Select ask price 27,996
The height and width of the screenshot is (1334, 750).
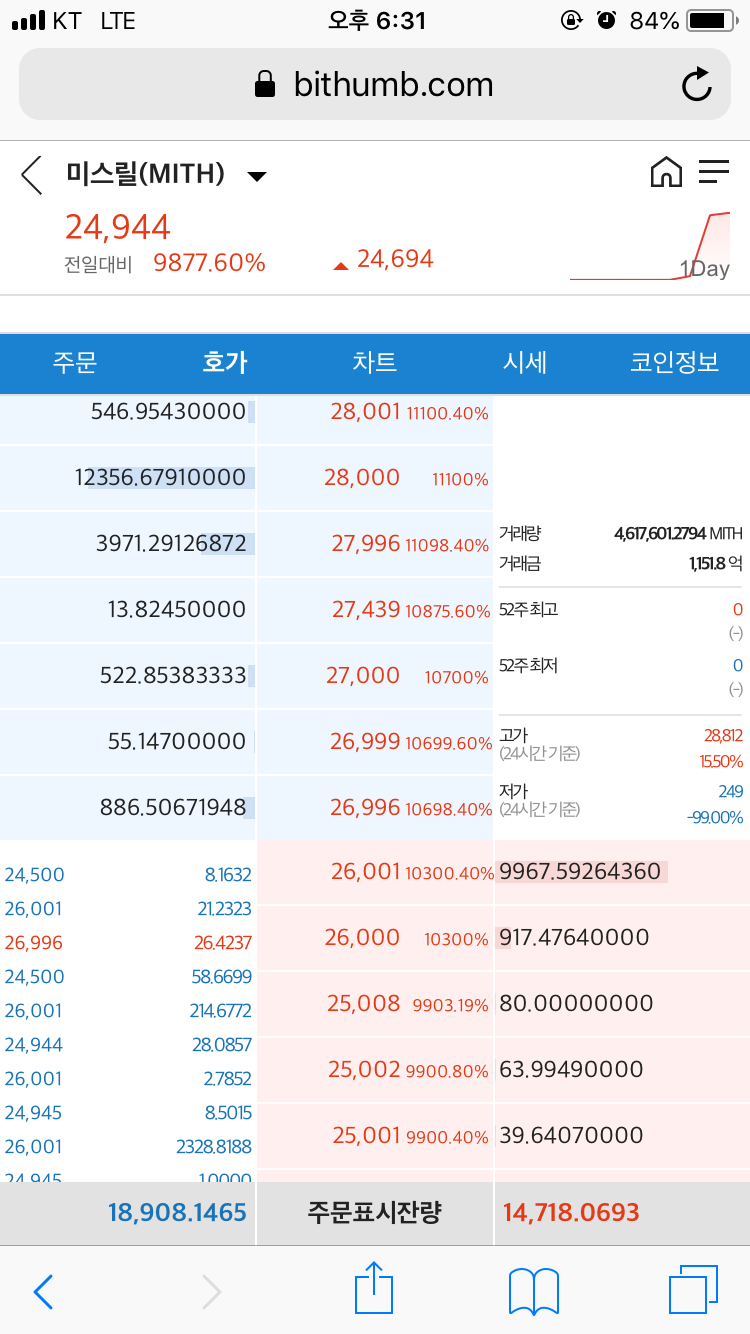point(366,544)
